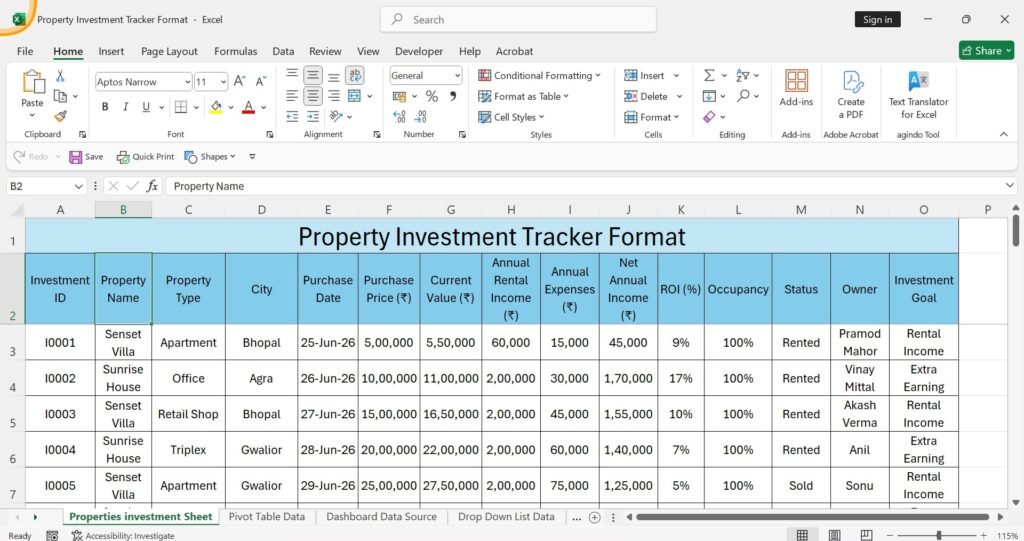Click the Insert Function fx icon
1024x541 pixels.
[152, 186]
